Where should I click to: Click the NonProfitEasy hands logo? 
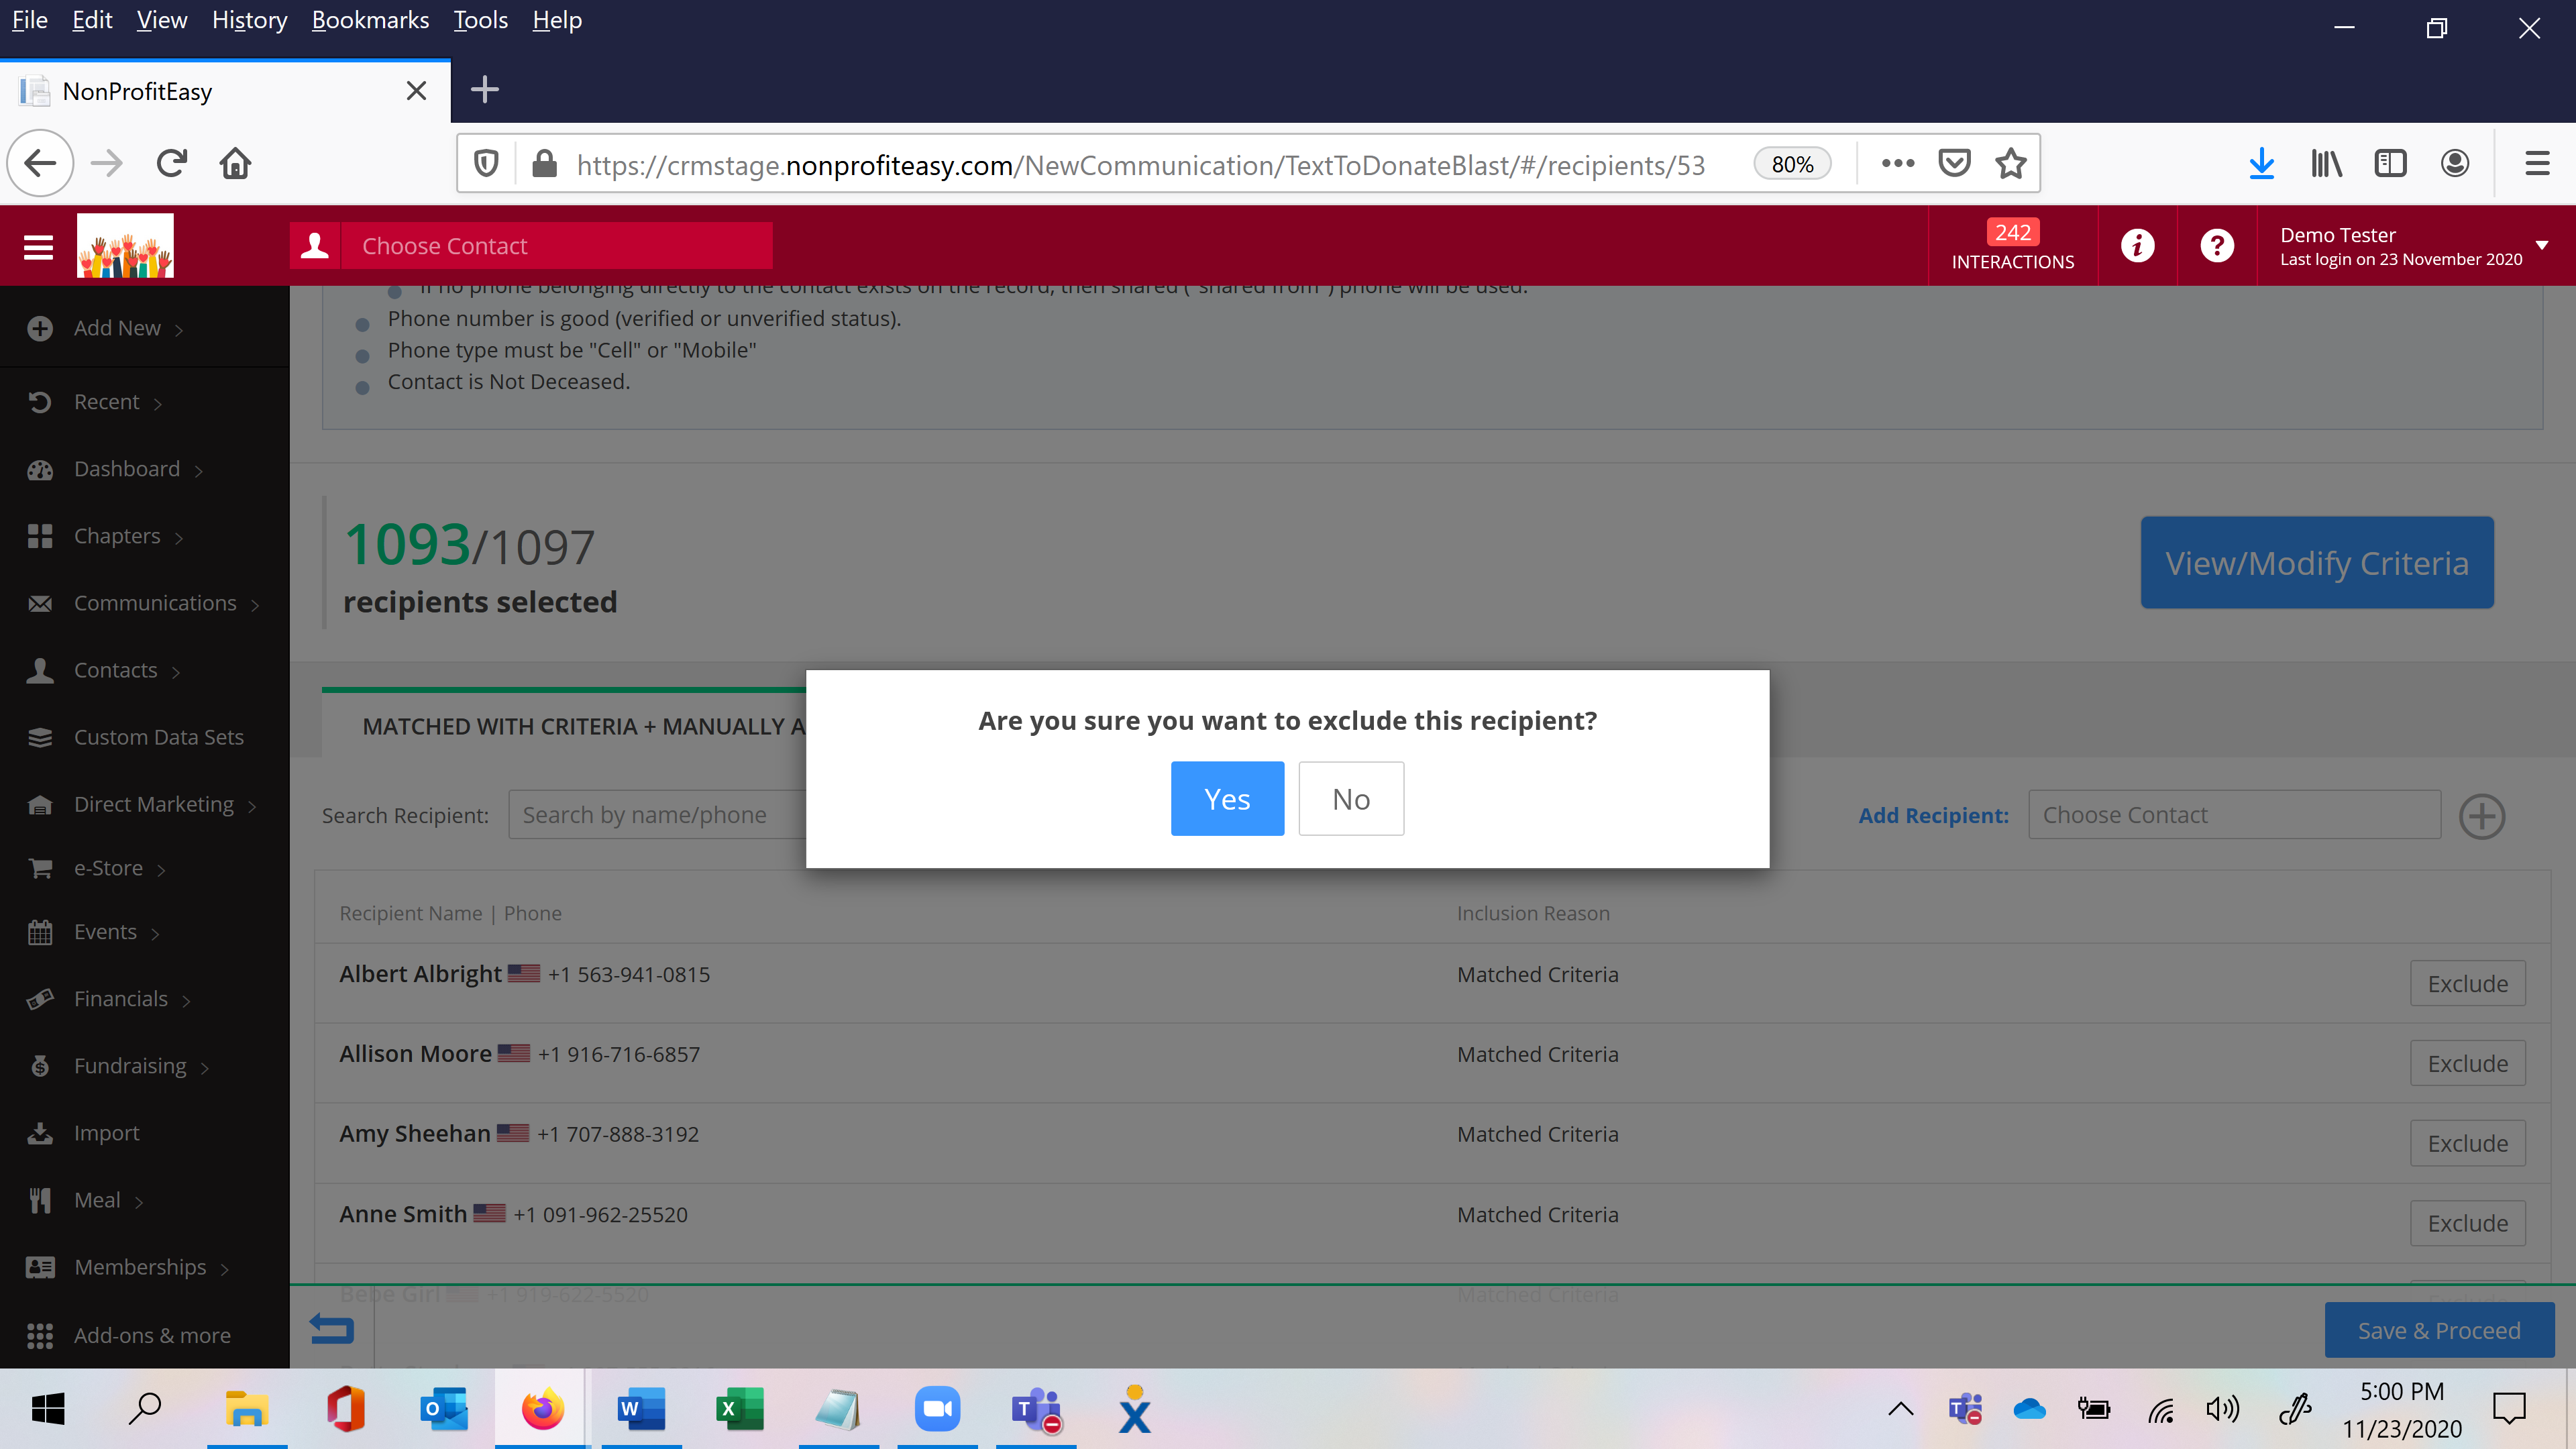(x=125, y=246)
